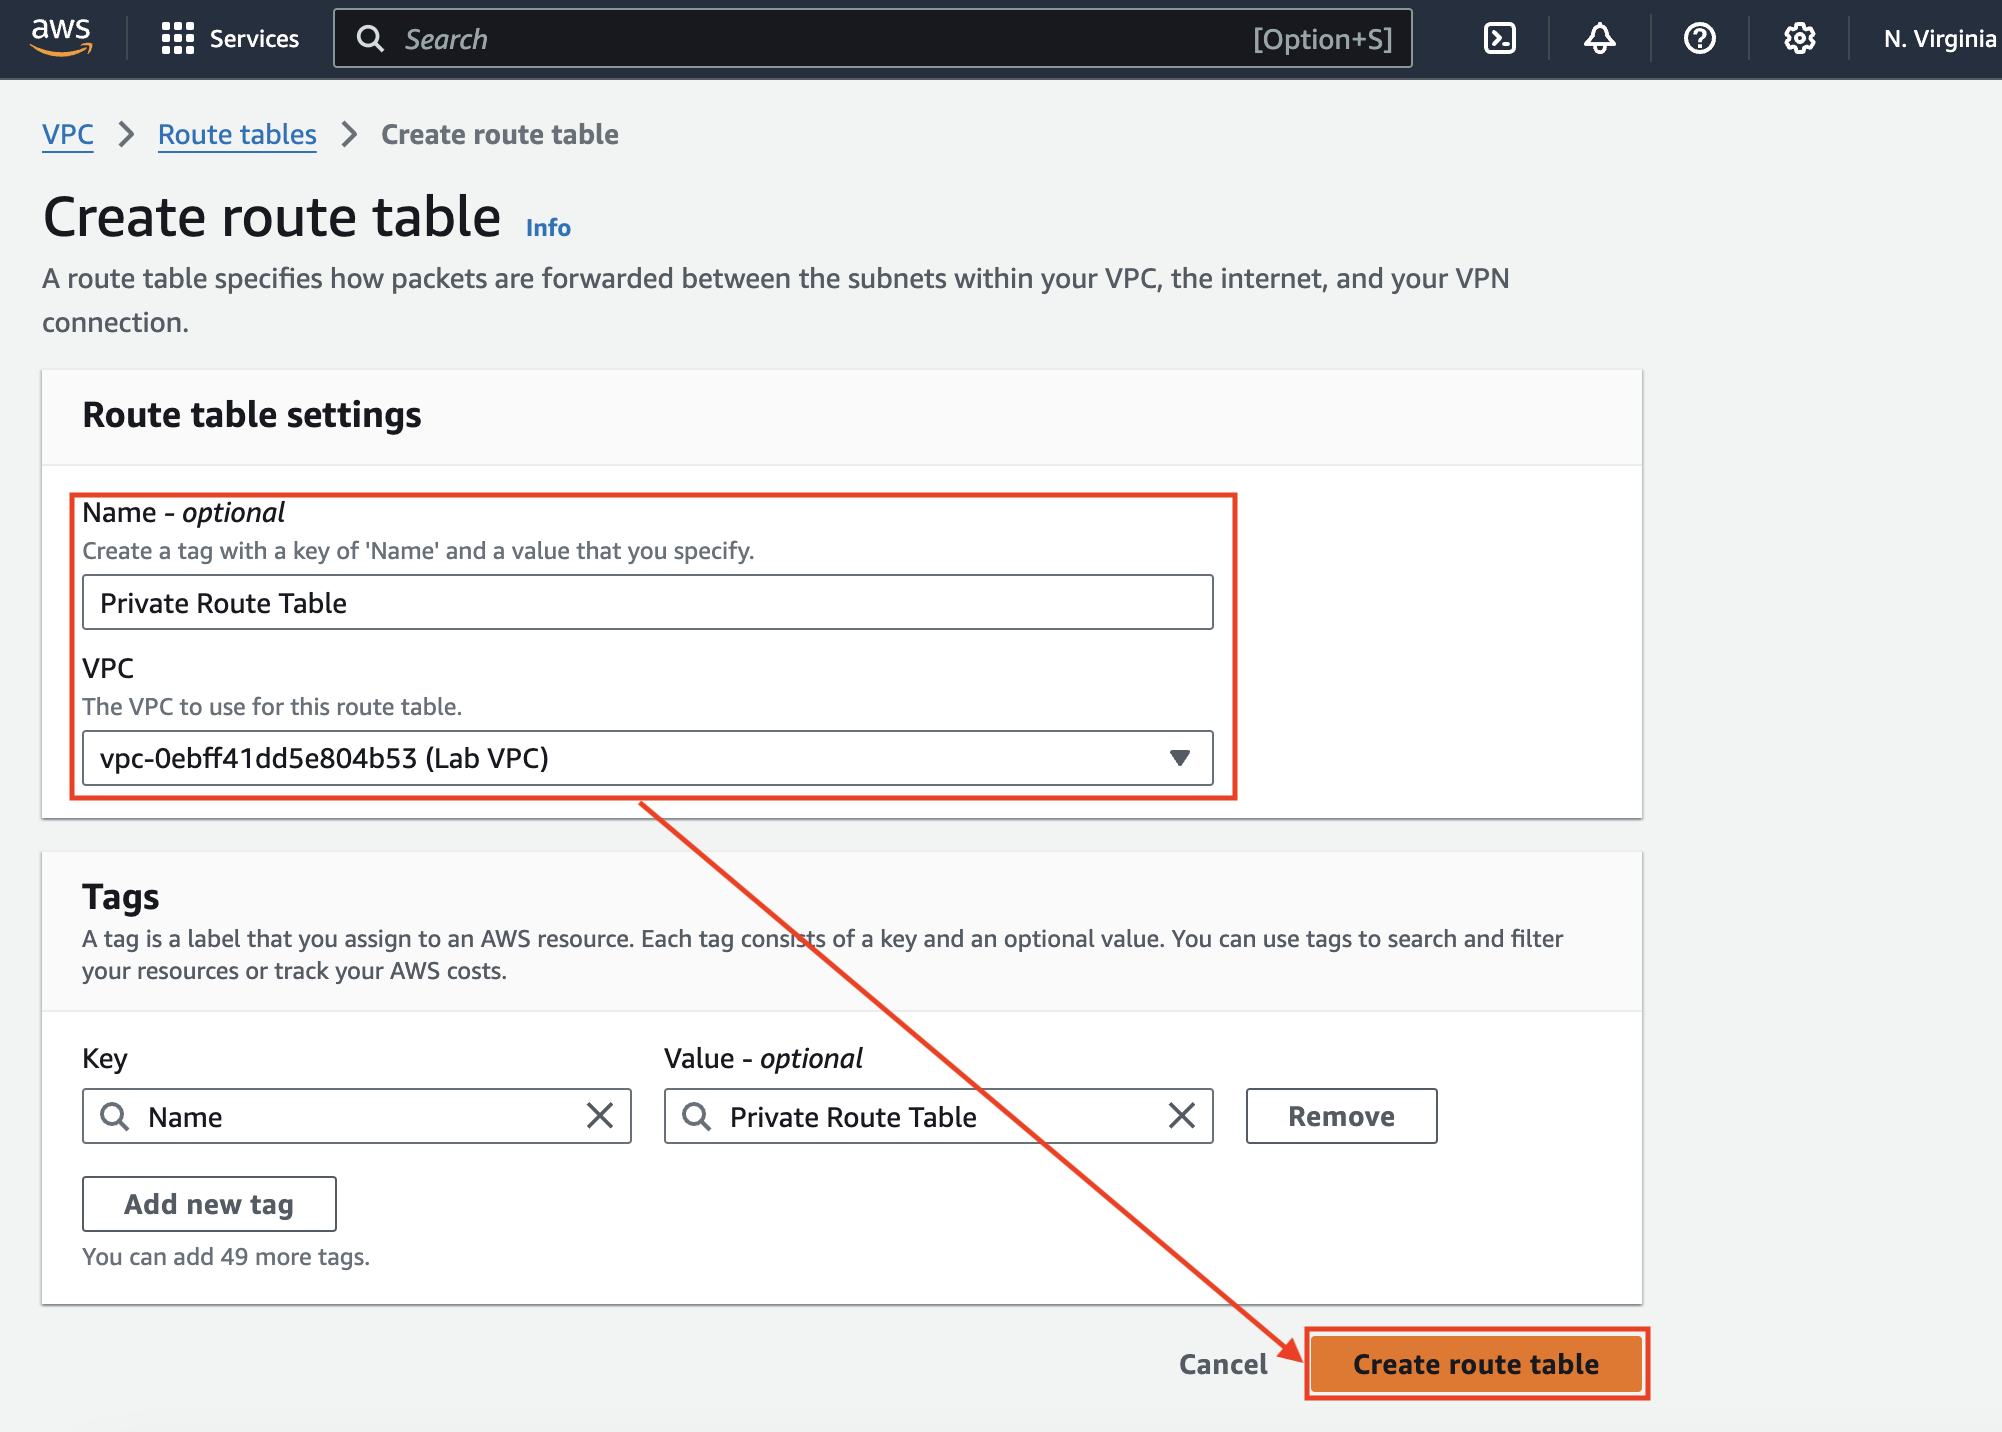Image resolution: width=2002 pixels, height=1432 pixels.
Task: Click Add new tag button
Action: click(209, 1204)
